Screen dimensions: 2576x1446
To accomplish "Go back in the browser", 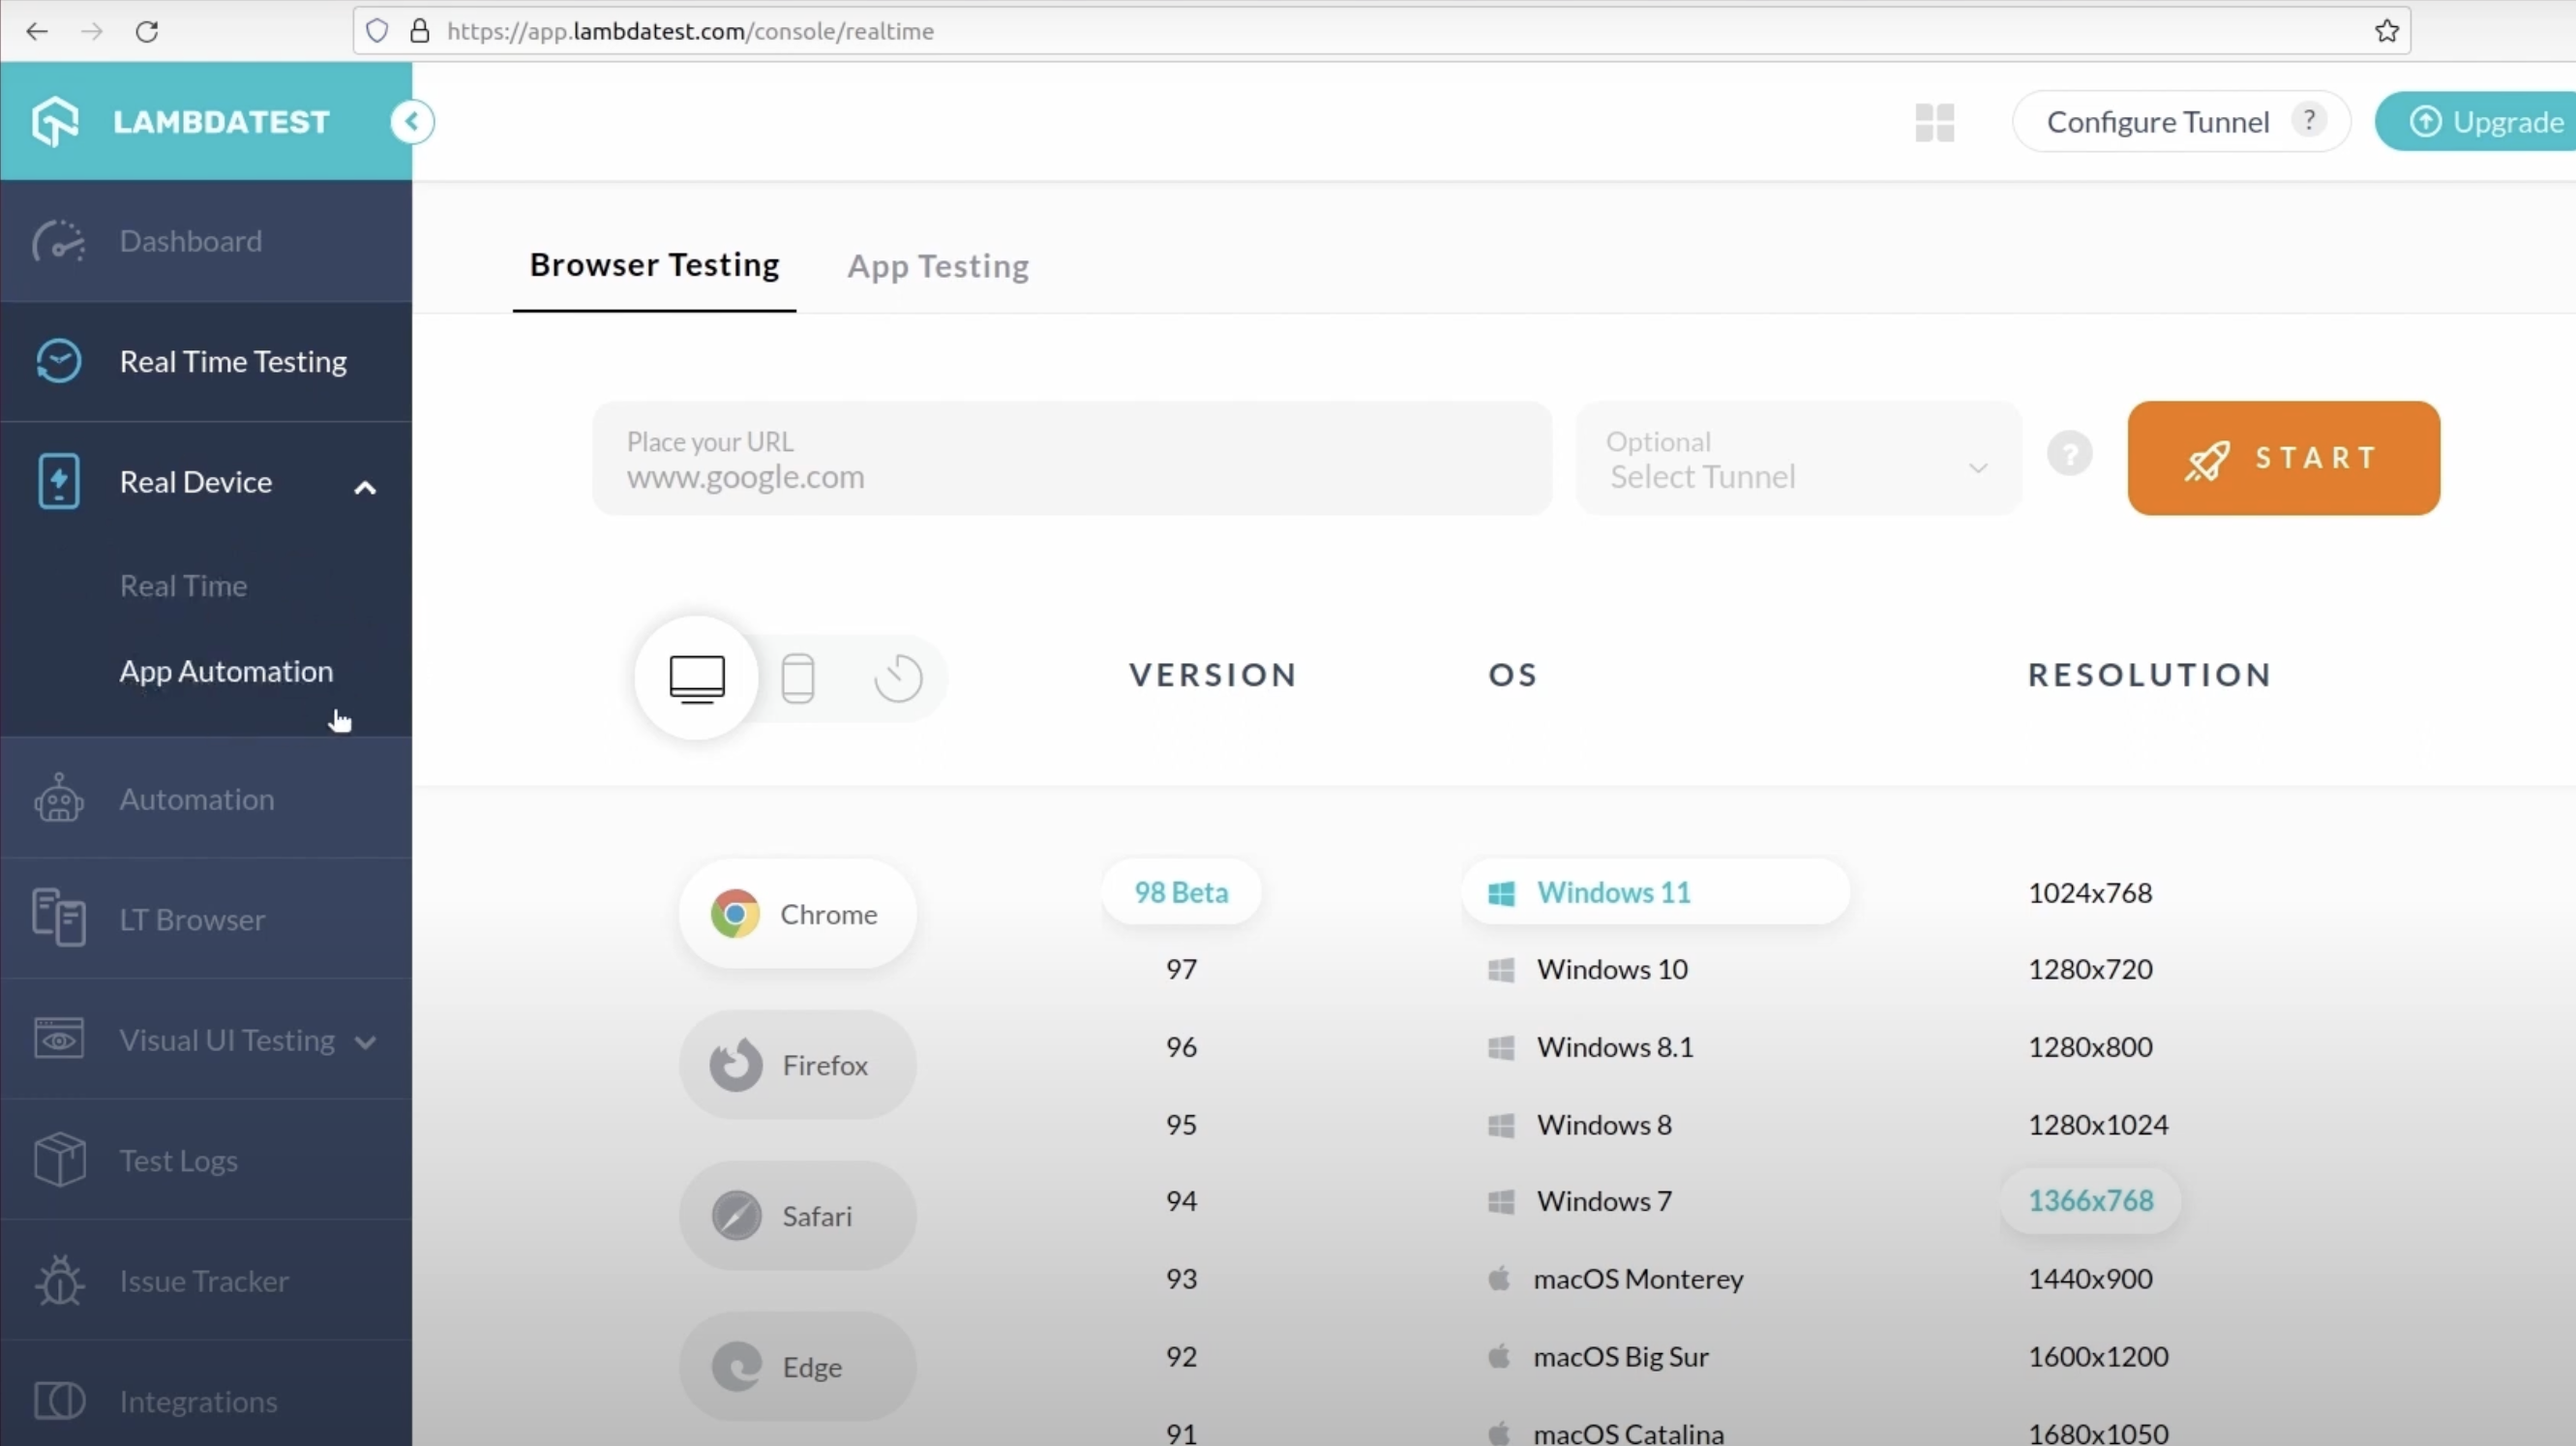I will (37, 31).
